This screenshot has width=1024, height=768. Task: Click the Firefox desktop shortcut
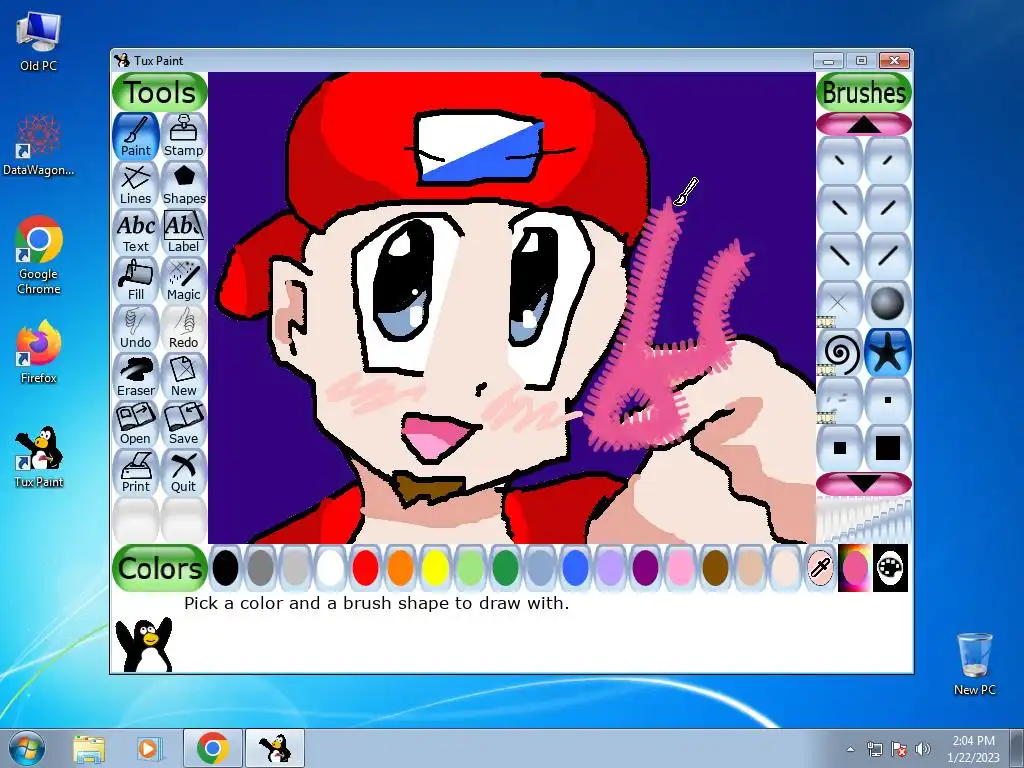39,352
